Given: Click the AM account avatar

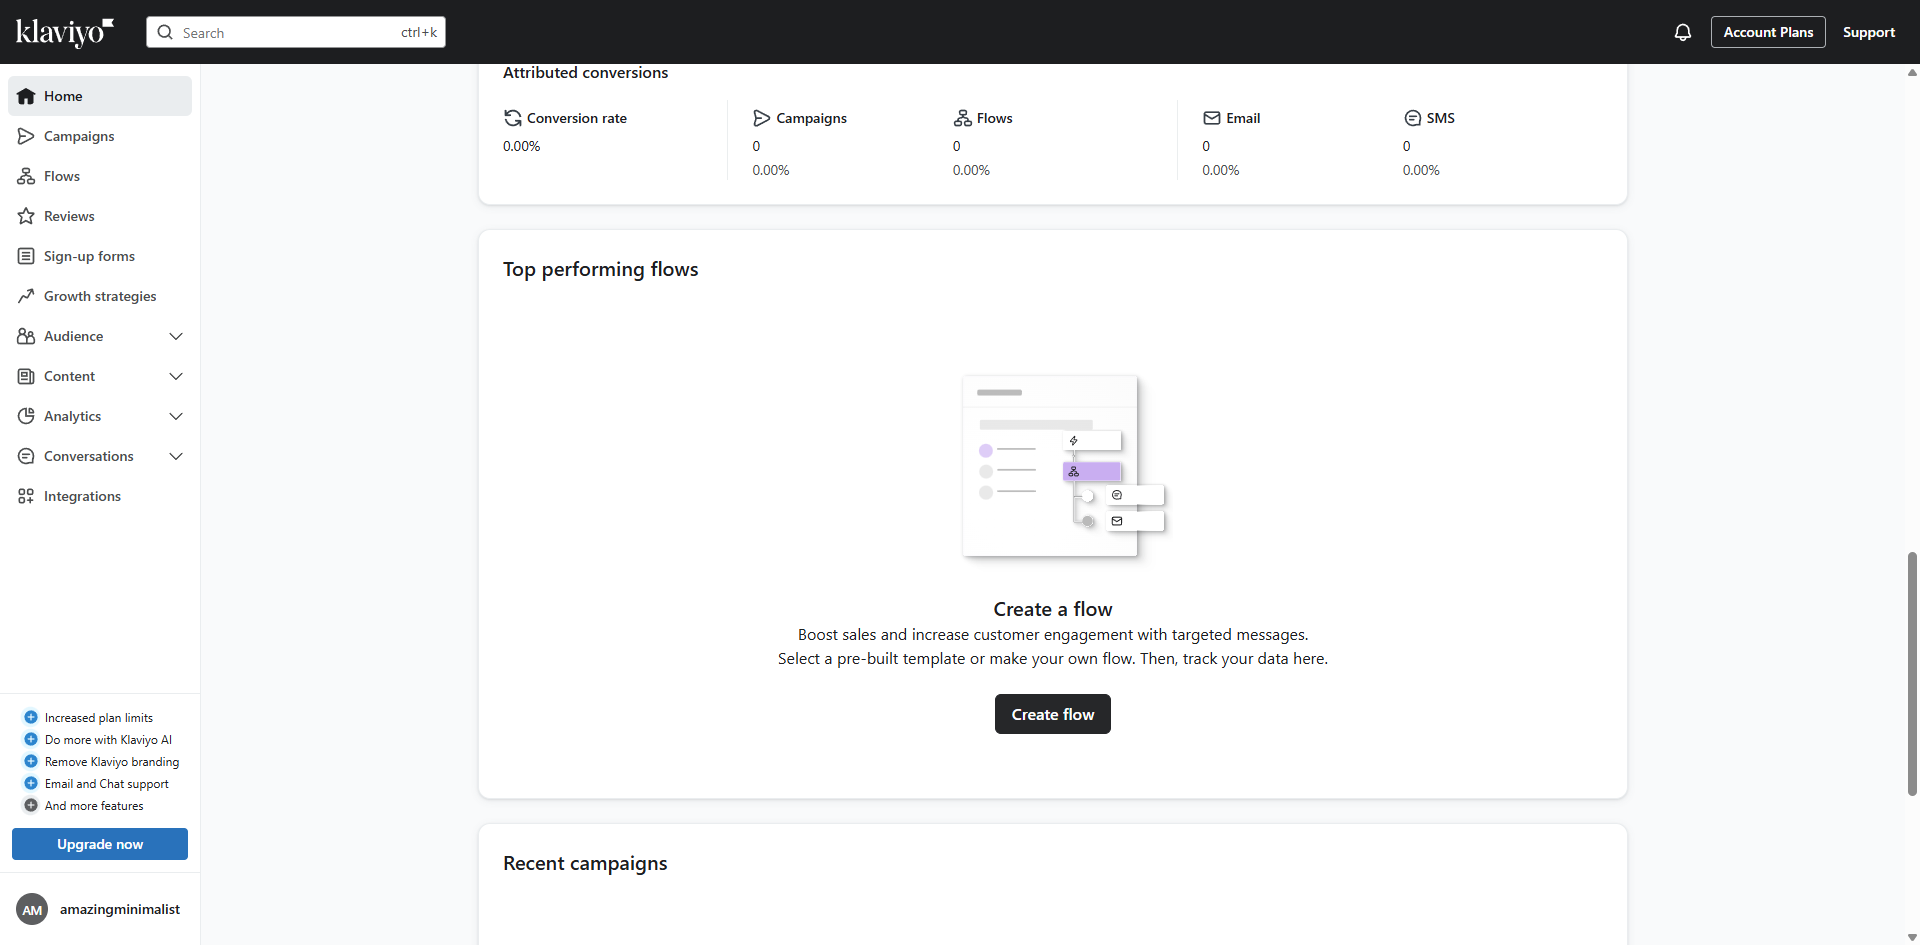Looking at the screenshot, I should (32, 909).
